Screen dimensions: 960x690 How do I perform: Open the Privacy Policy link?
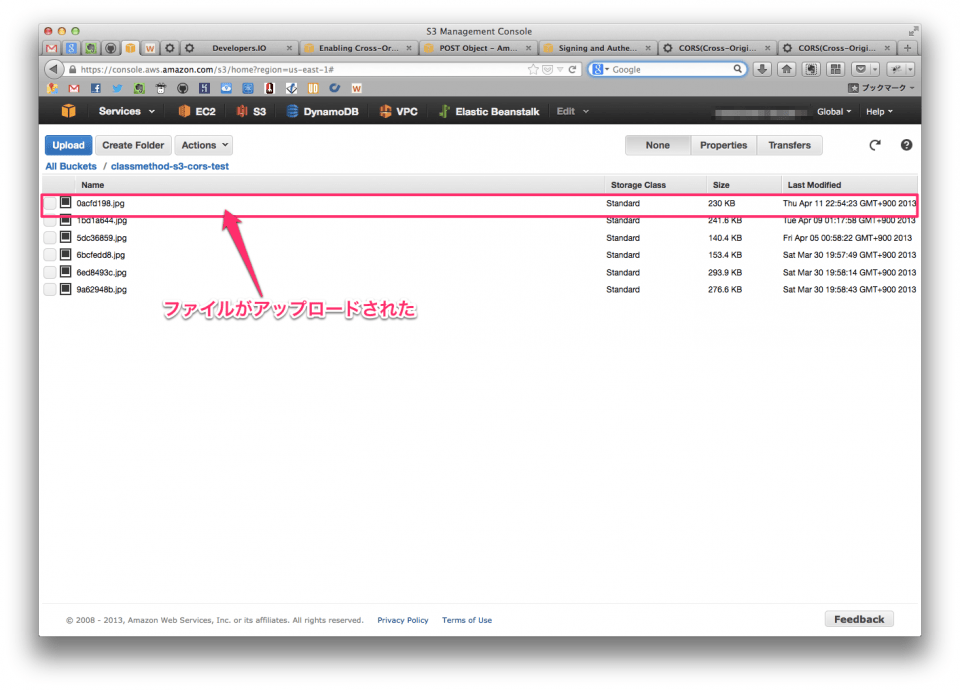(x=403, y=620)
